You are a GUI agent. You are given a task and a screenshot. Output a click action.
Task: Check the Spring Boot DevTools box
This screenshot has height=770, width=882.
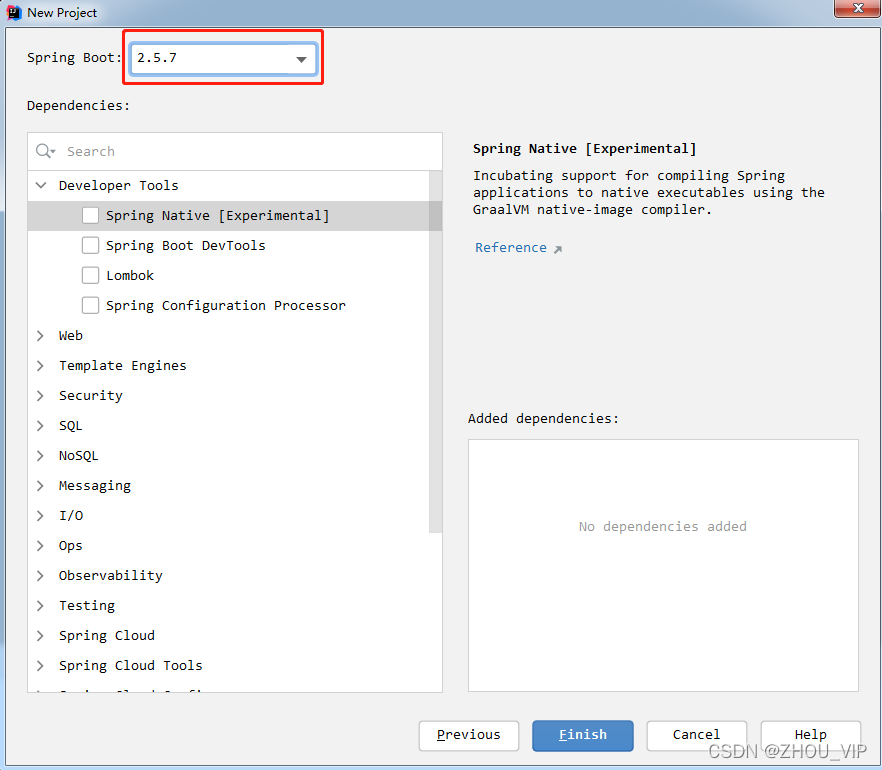pyautogui.click(x=90, y=245)
